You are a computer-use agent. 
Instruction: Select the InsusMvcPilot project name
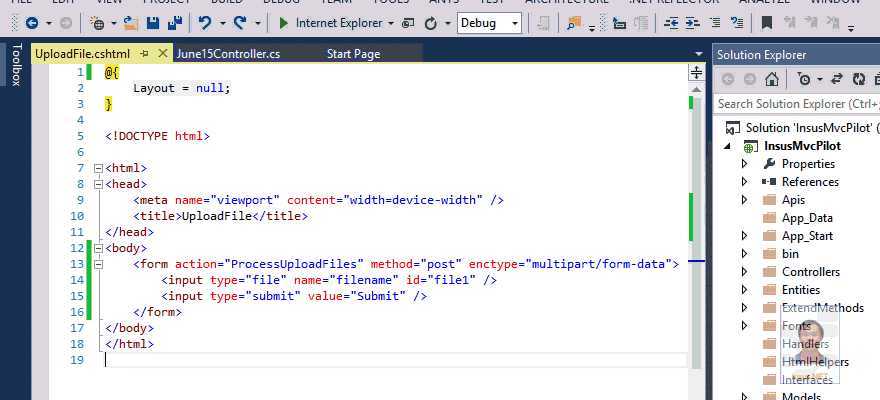[x=803, y=146]
